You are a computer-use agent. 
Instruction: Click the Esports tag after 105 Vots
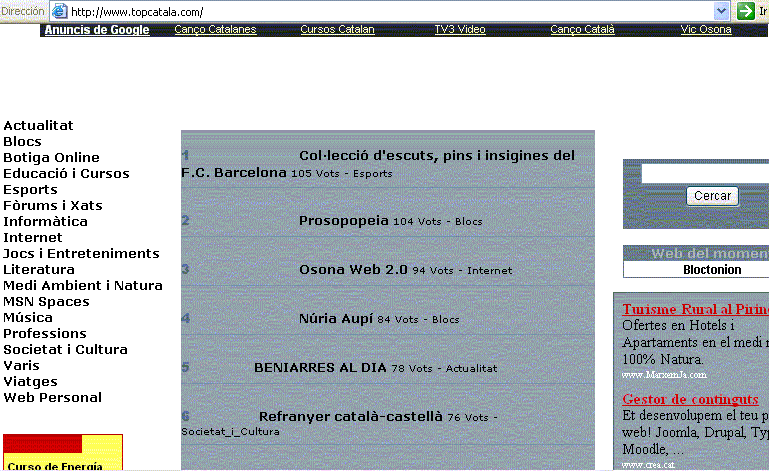click(373, 174)
